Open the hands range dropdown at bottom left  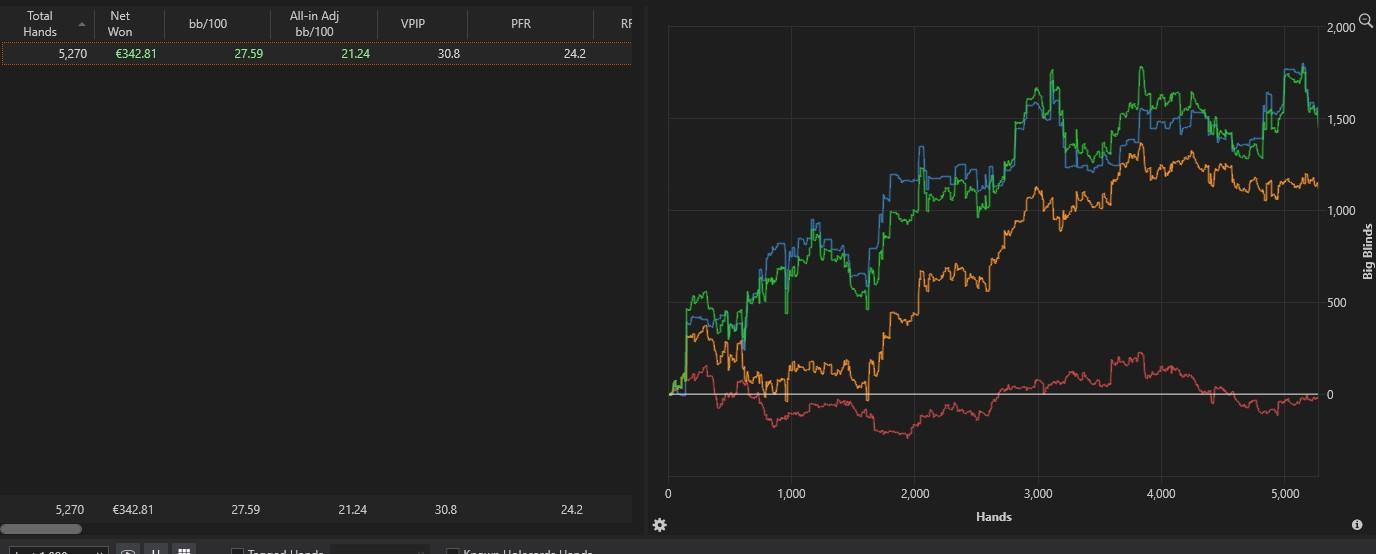(x=55, y=551)
